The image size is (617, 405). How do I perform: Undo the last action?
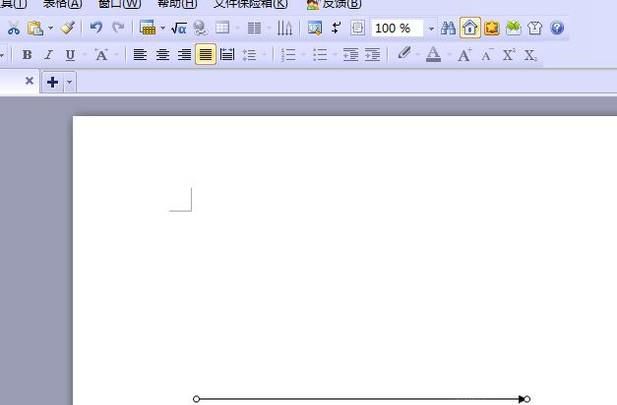[96, 28]
